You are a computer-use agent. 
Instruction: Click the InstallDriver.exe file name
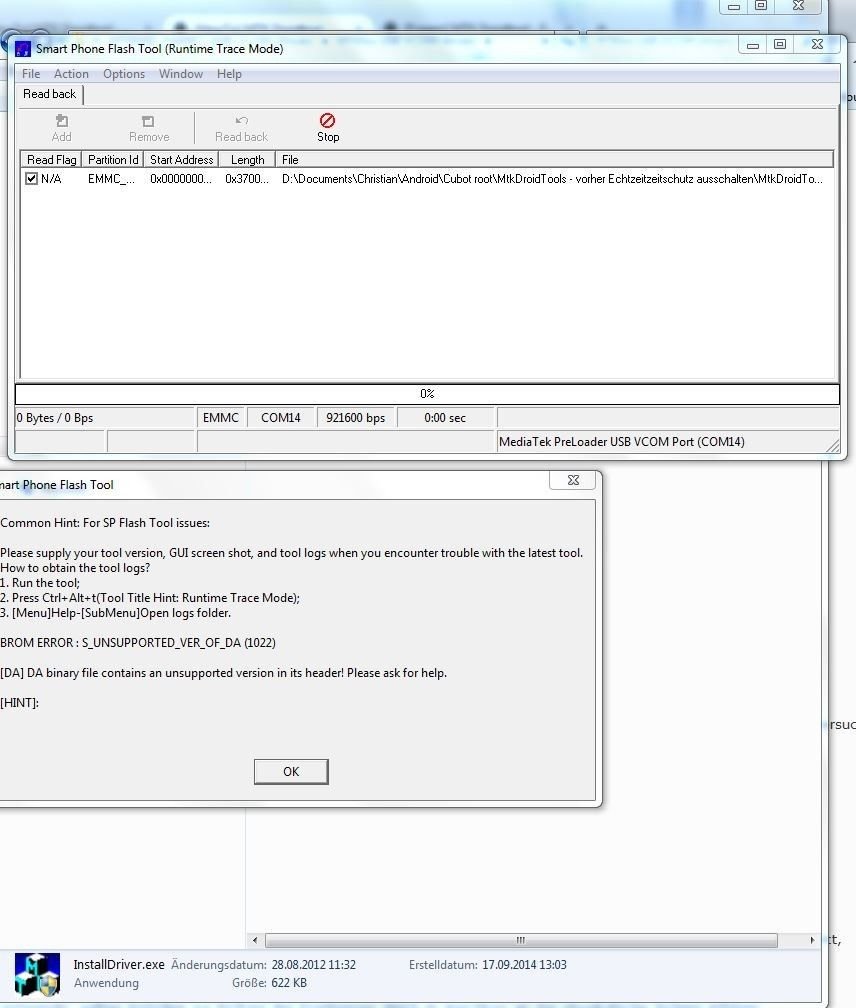119,964
